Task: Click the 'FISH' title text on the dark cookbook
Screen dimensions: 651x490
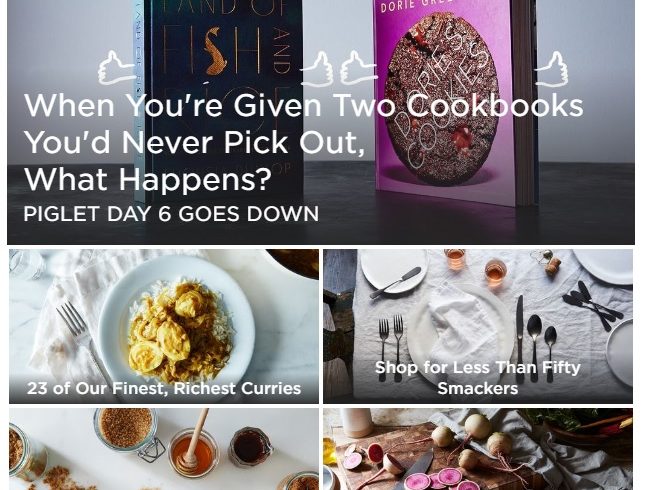Action: [212, 51]
